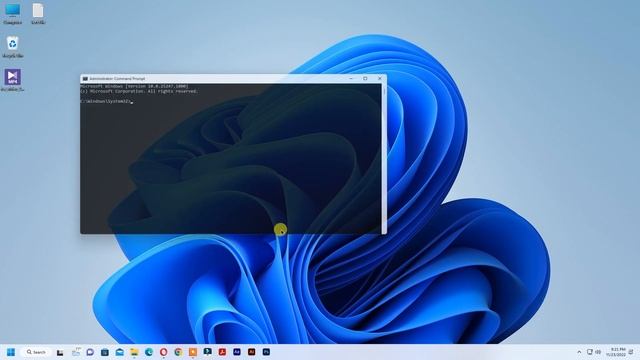Open network settings from system tray
The width and height of the screenshot is (640, 360).
pos(590,352)
